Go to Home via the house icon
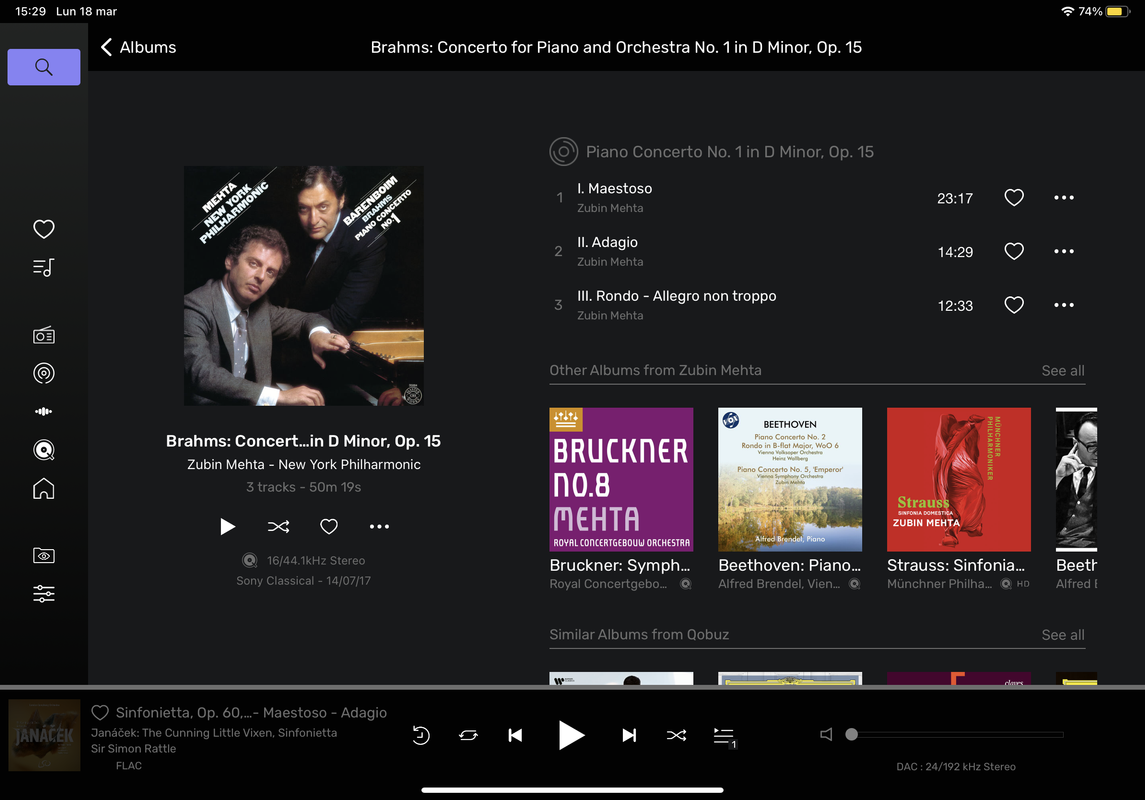1145x800 pixels. click(44, 488)
